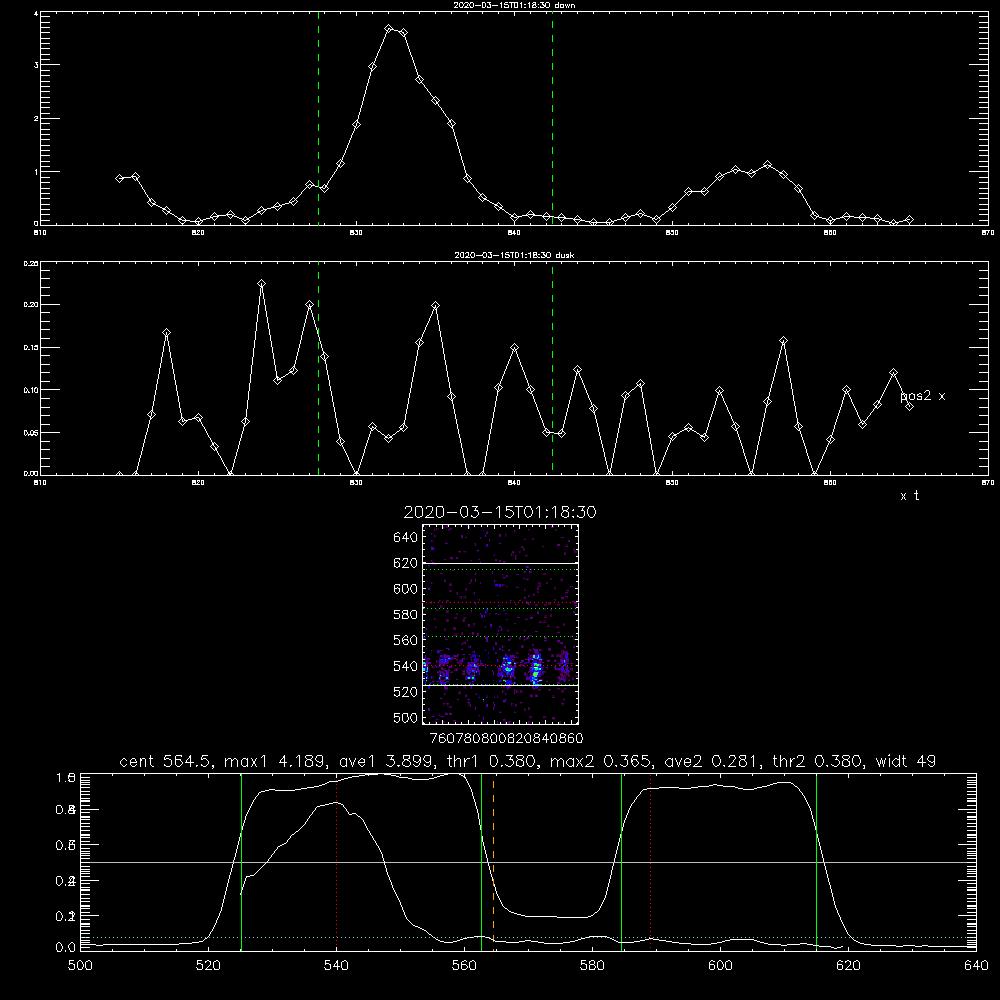1000x1000 pixels.
Task: Click the highest peak data point in dawn plot
Action: 388,29
